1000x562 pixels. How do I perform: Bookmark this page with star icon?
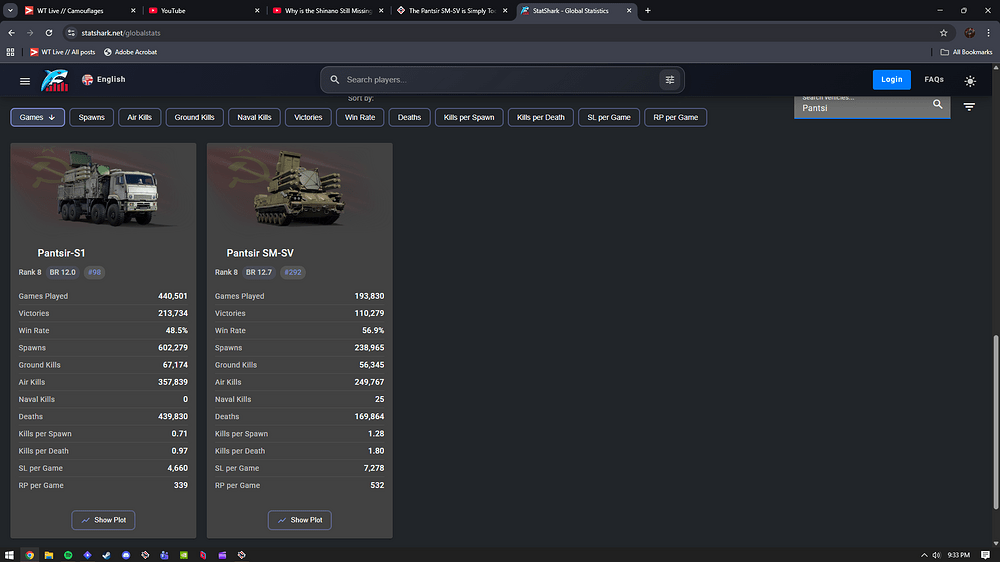pos(943,33)
